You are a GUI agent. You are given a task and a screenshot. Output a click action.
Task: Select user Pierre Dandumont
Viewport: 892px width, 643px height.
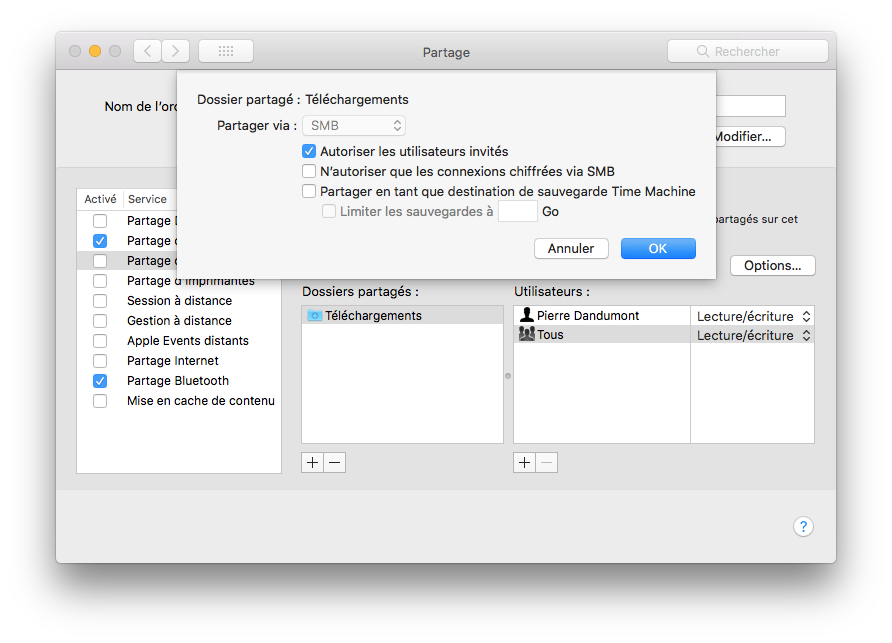602,315
